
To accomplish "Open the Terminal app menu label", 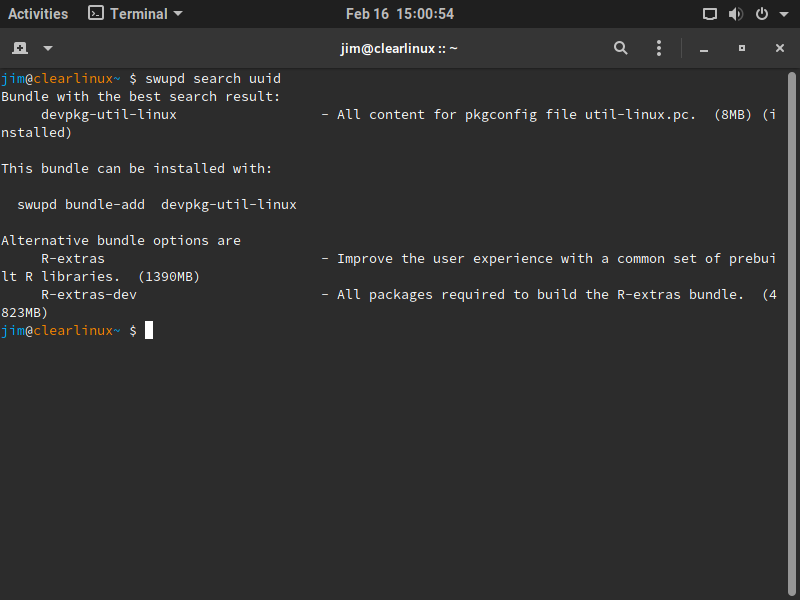I will (x=139, y=14).
